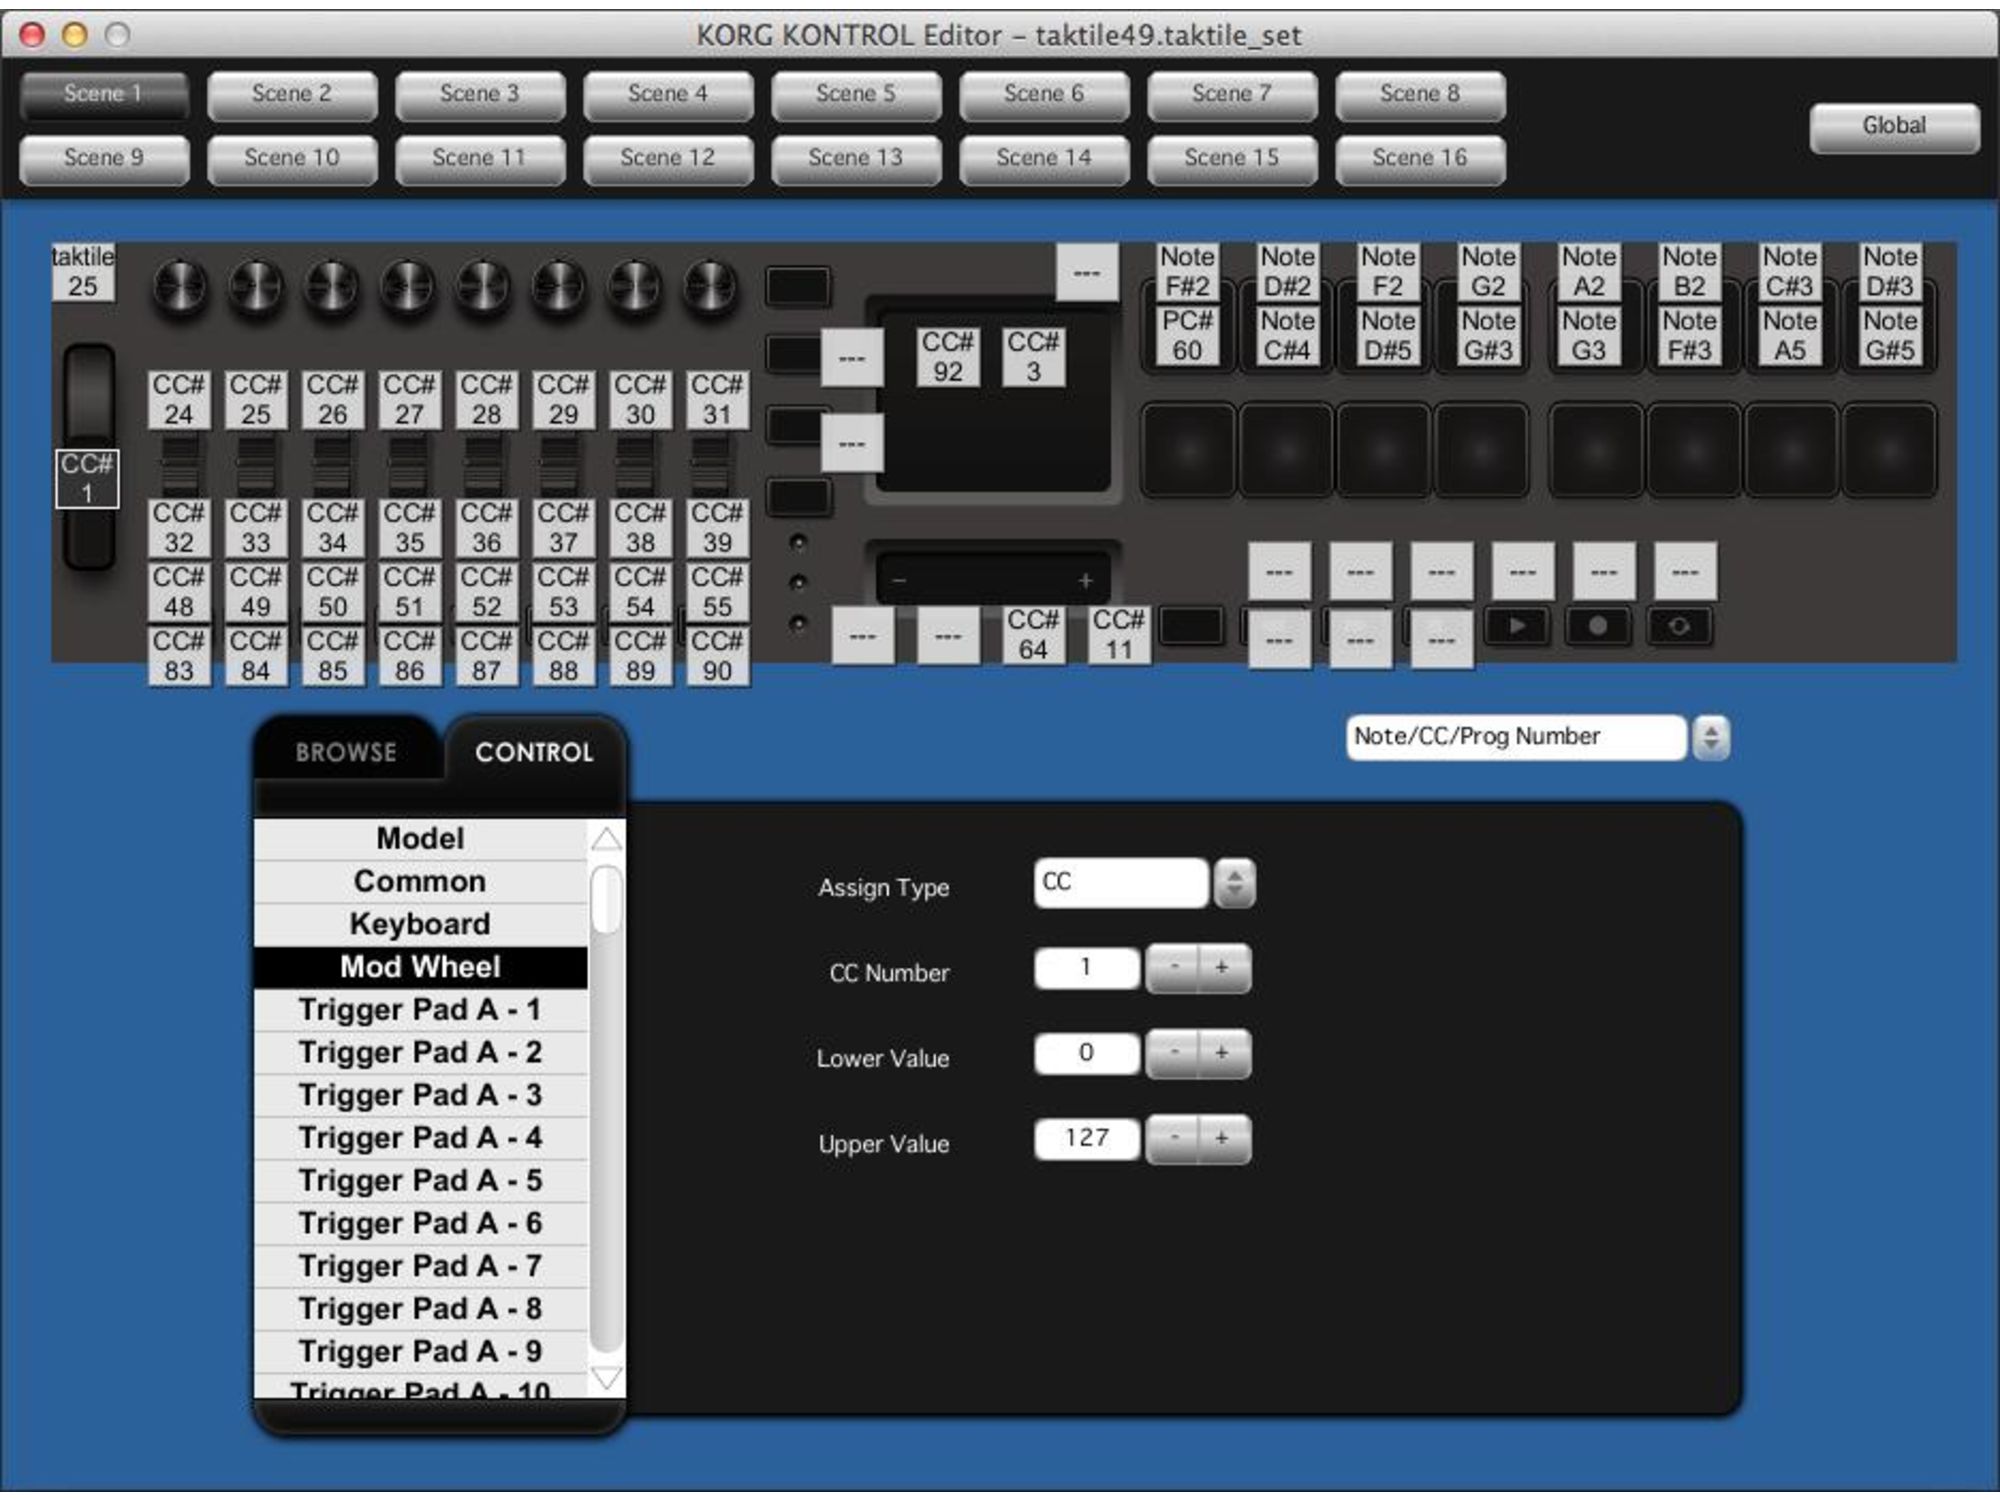Click the CC Number input field
Viewport: 2000px width, 1500px height.
click(1087, 968)
